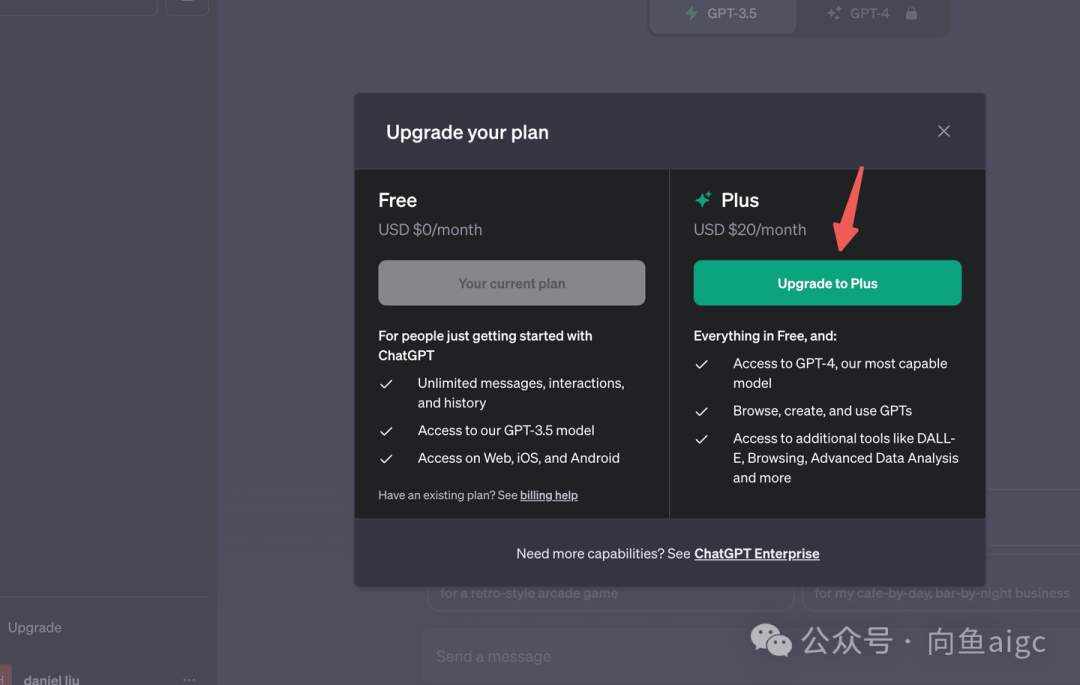
Task: Focus the Send a message input field
Action: tap(580, 657)
